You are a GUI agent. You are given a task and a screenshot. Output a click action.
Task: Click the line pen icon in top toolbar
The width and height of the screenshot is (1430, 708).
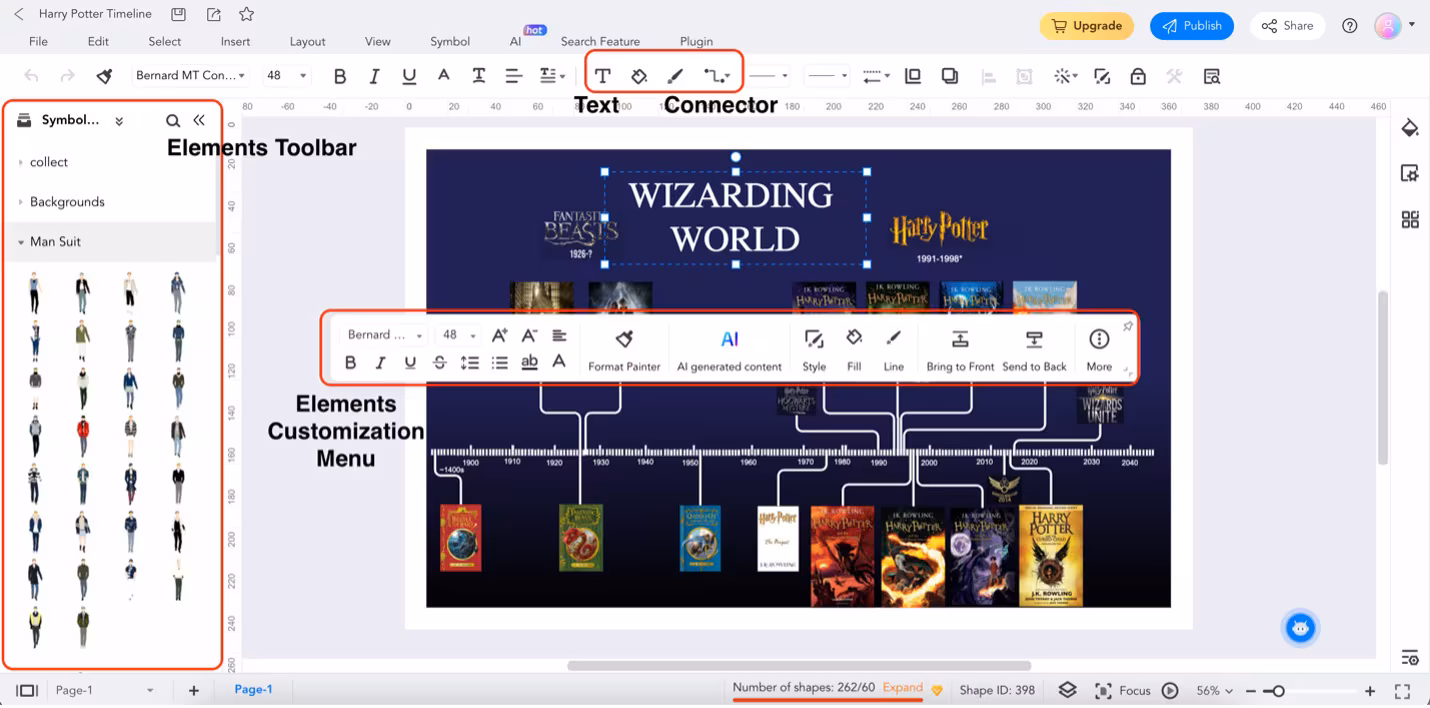(x=675, y=76)
